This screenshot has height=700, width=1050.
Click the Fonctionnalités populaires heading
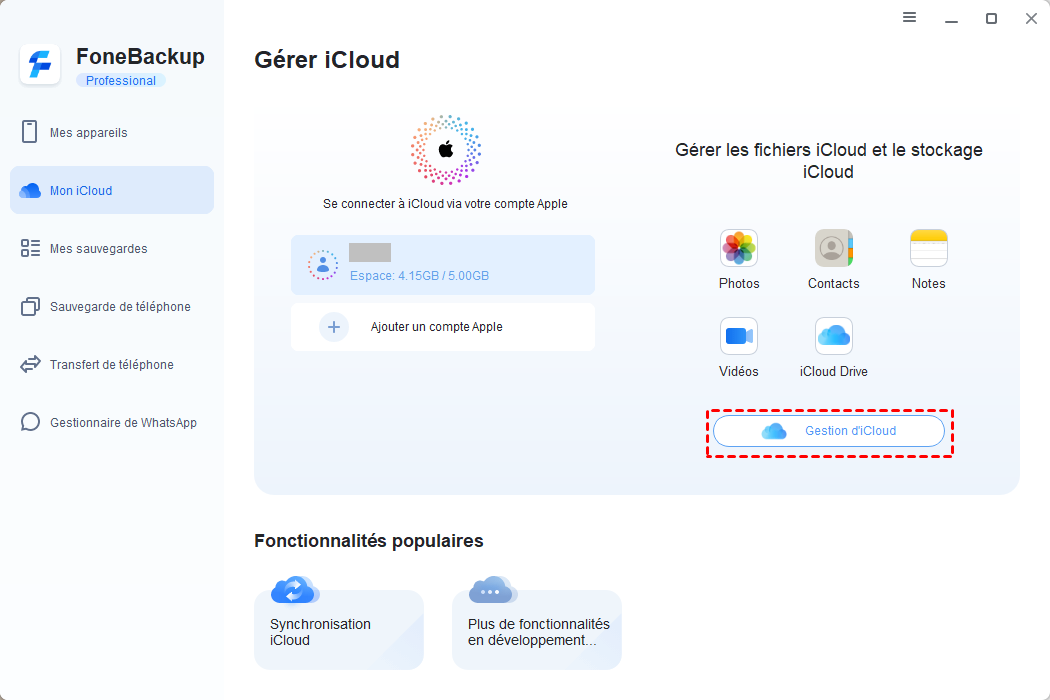[x=369, y=541]
